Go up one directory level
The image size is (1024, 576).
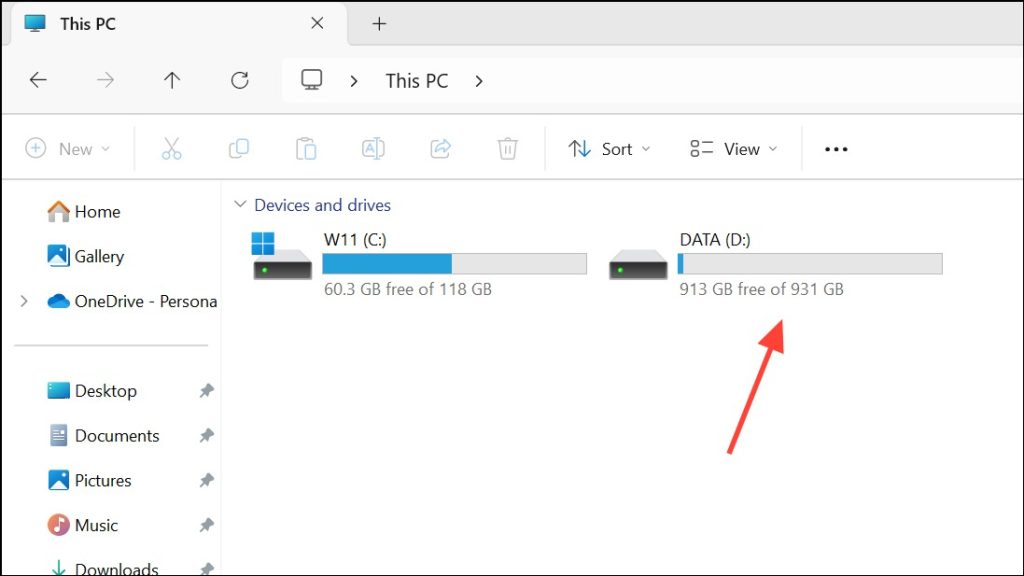(x=172, y=81)
